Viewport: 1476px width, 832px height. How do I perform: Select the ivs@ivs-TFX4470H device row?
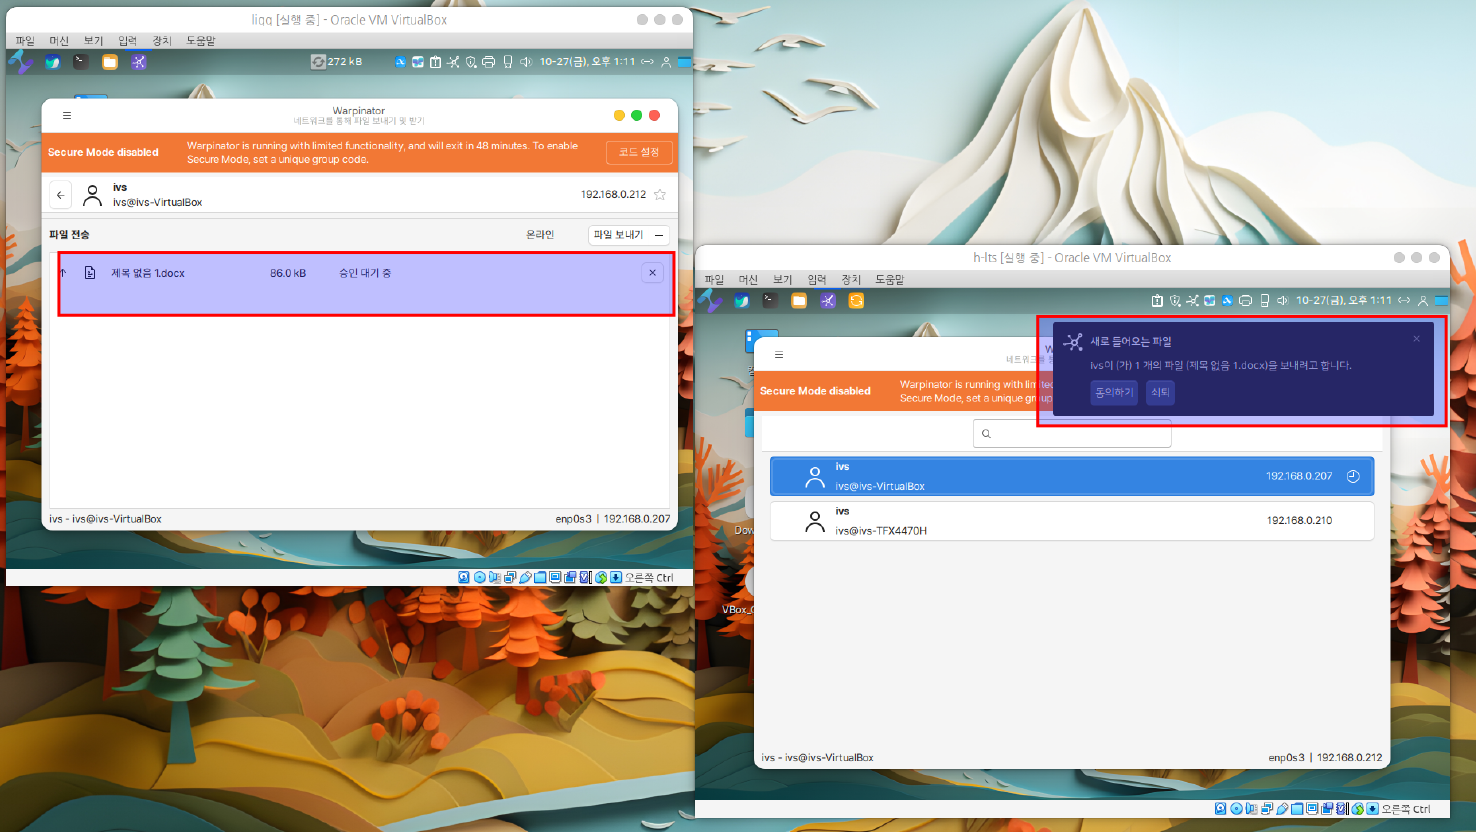pos(1071,521)
